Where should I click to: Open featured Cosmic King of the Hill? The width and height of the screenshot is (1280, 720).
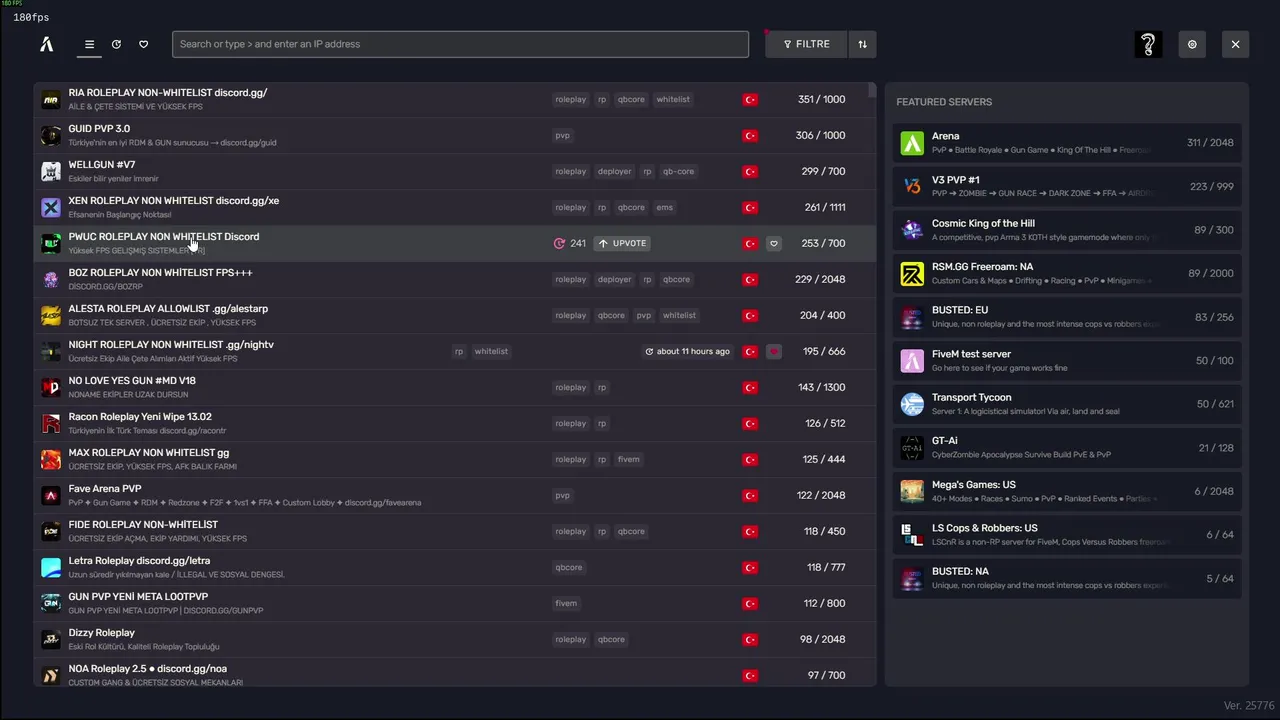coord(1067,230)
